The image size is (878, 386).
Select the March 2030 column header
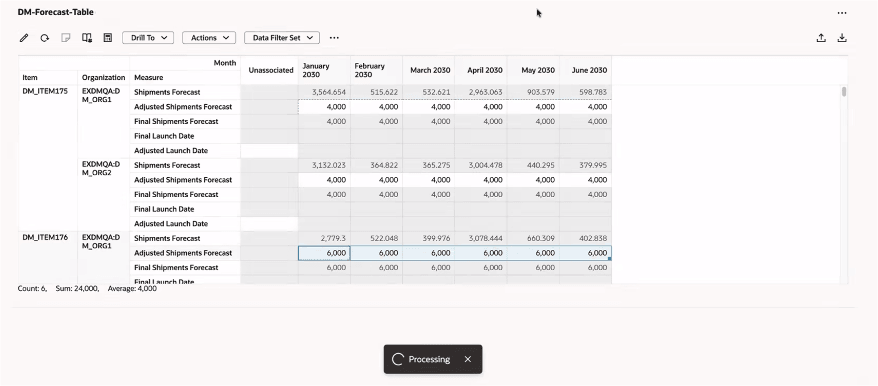coord(428,70)
